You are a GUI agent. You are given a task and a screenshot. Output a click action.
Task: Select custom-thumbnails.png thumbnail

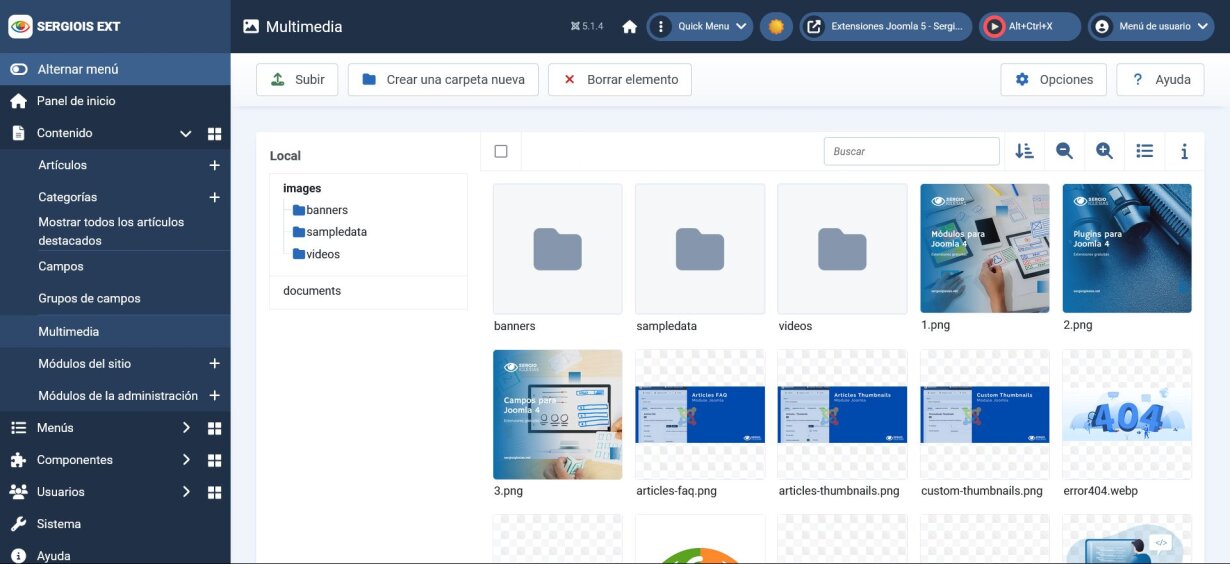click(985, 414)
